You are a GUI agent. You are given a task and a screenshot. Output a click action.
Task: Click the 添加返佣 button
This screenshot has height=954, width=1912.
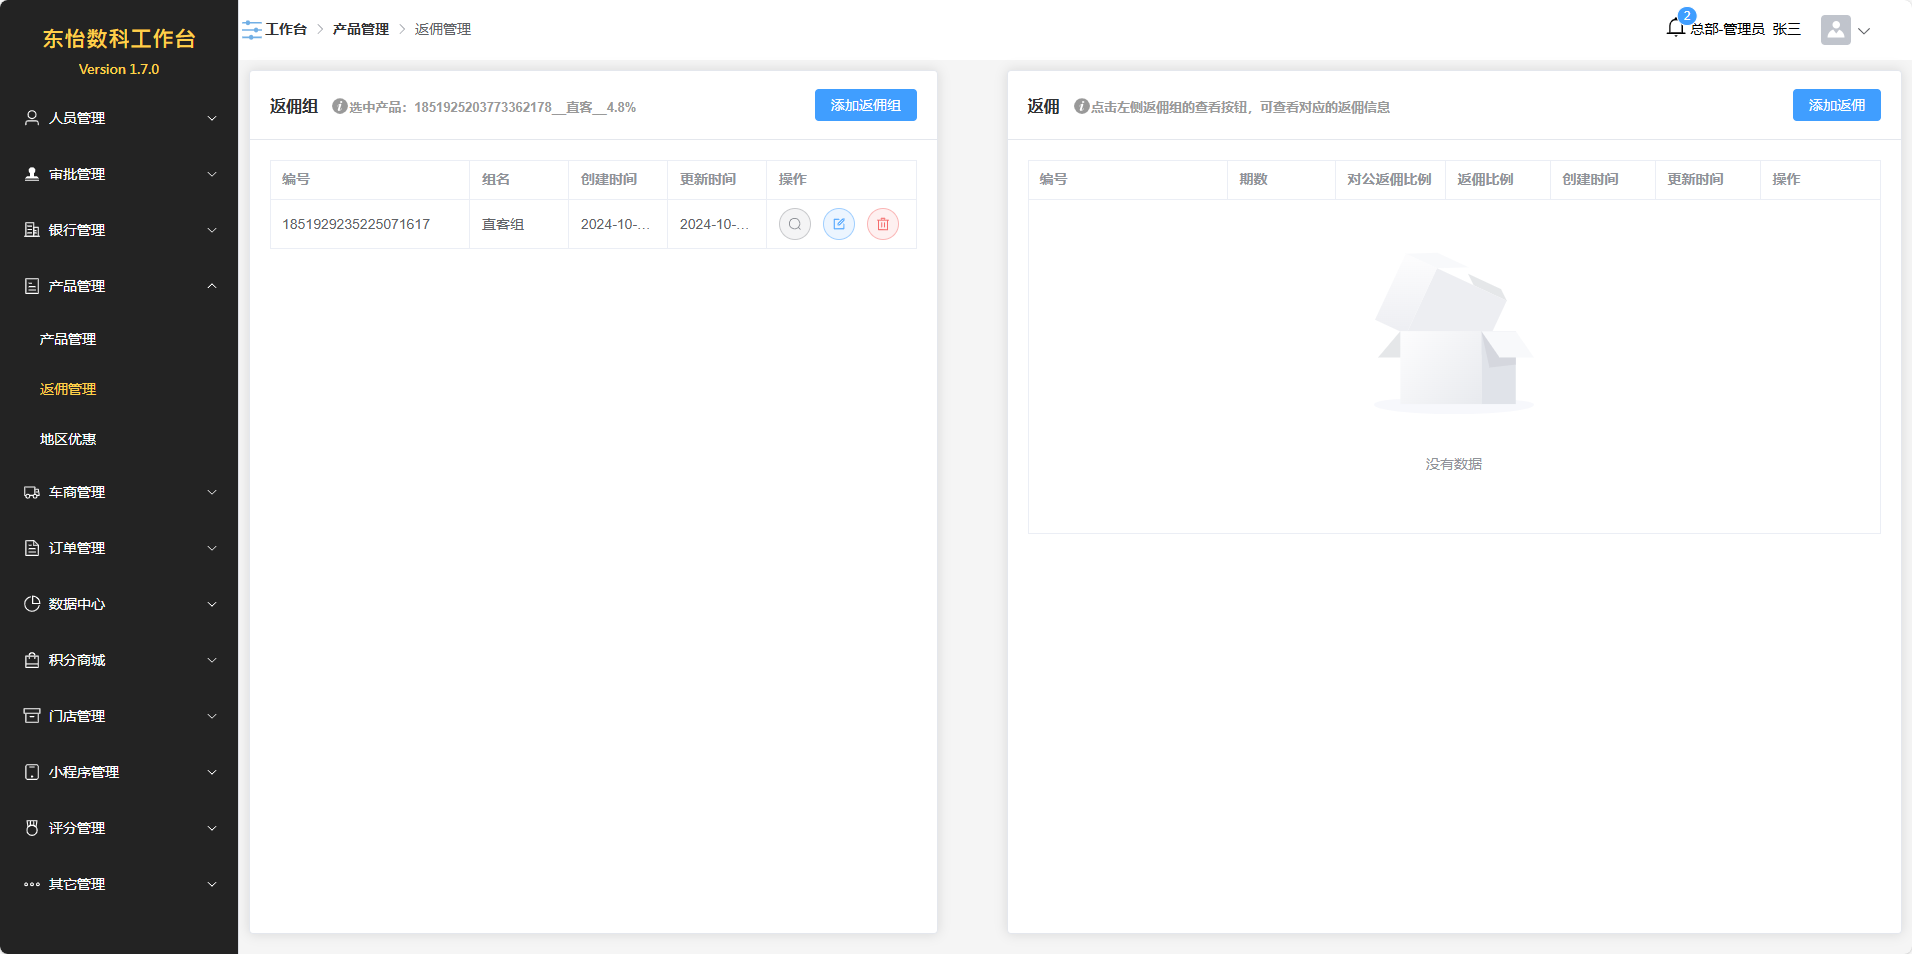1836,105
